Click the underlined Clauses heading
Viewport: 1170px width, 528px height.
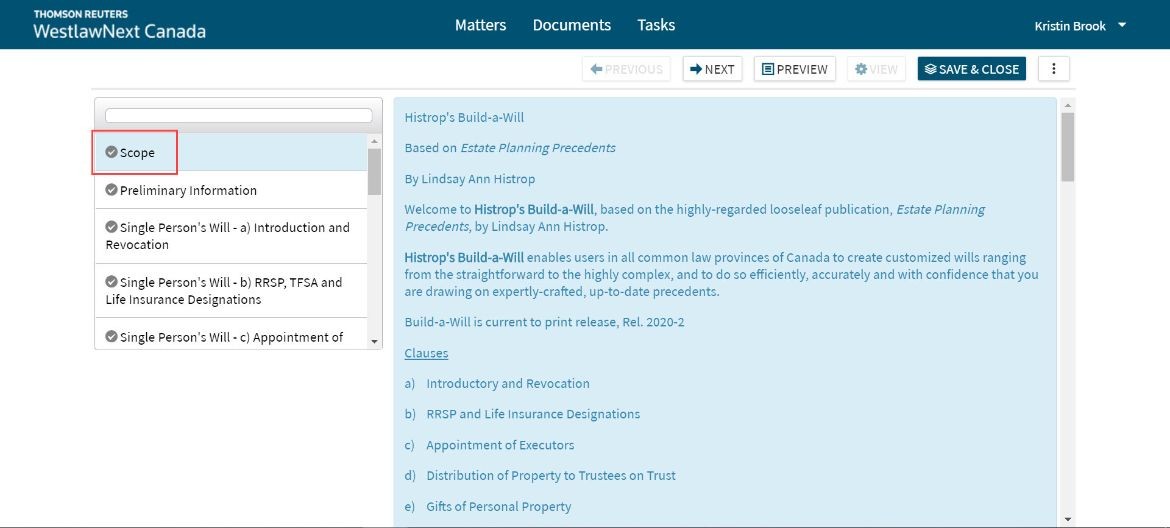[x=426, y=353]
